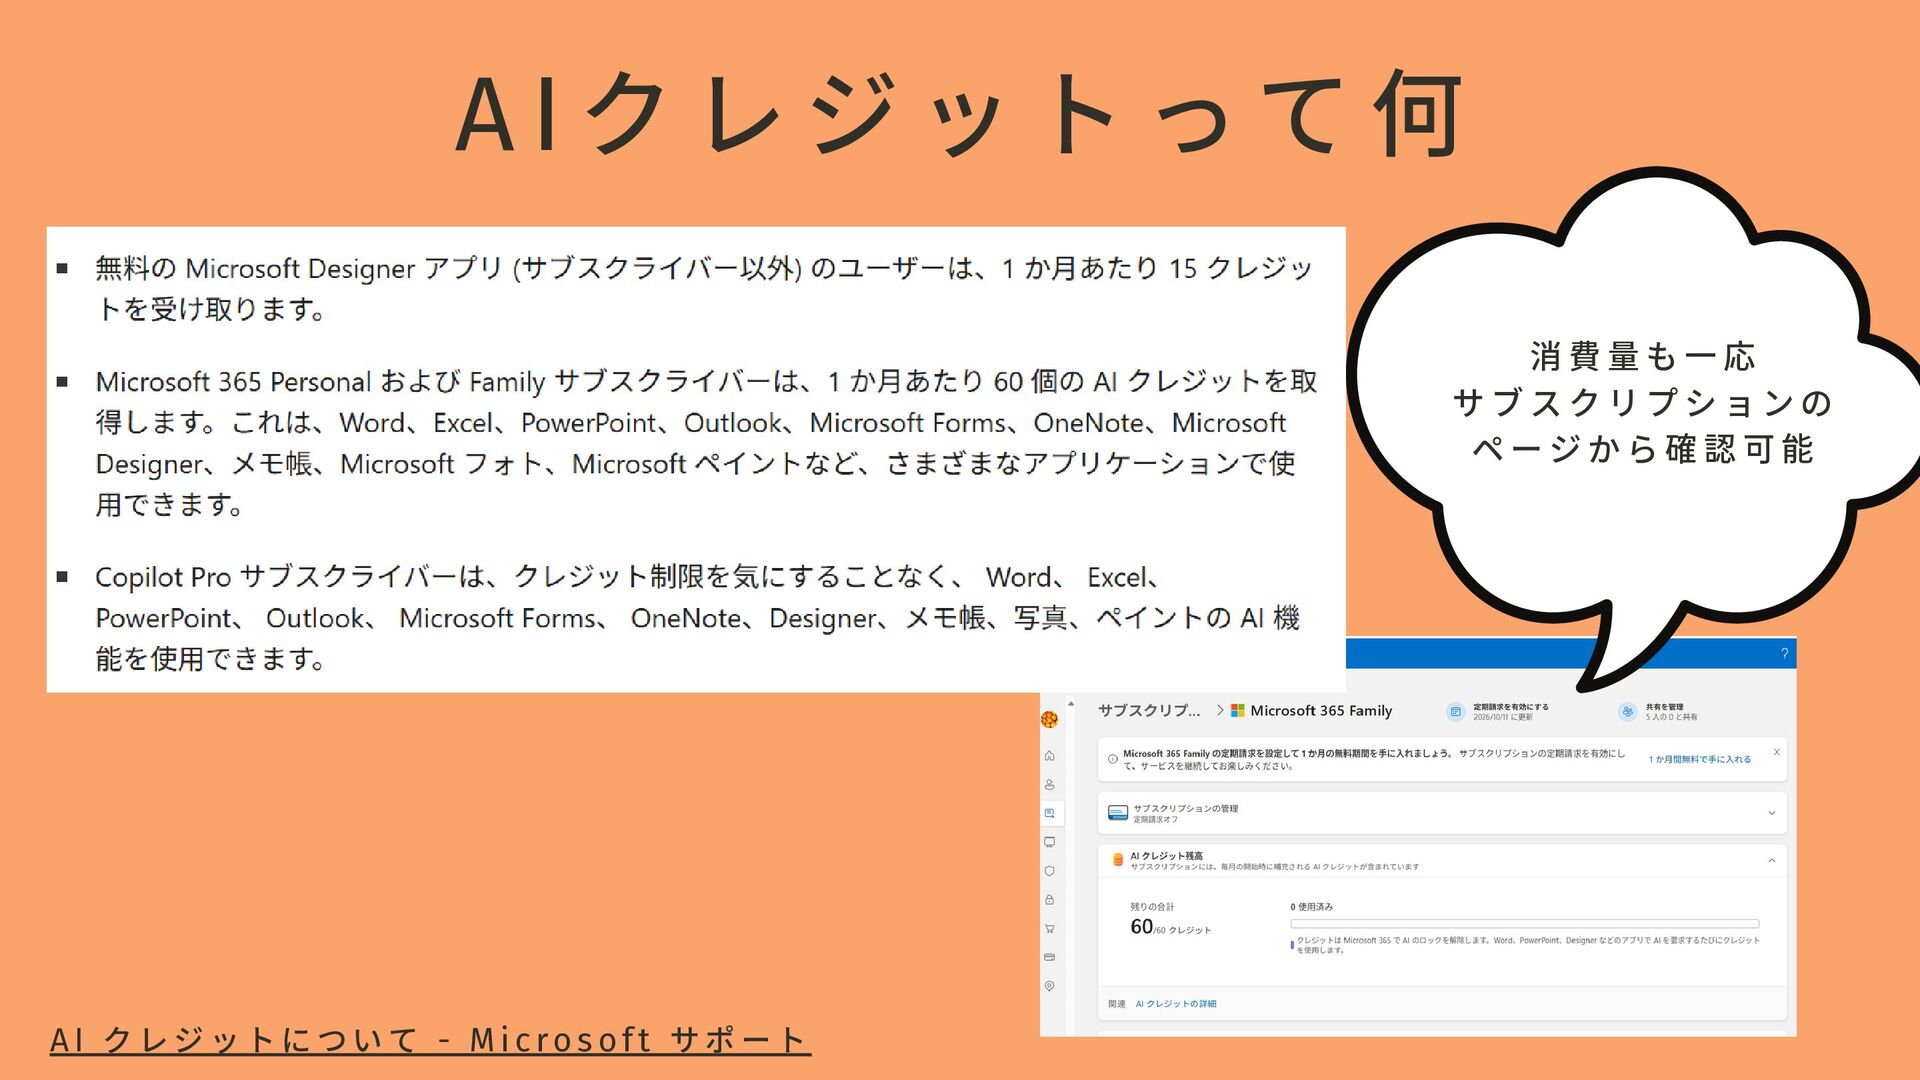Click the scrollbar up arrow beside the sidebar
The height and width of the screenshot is (1080, 1920).
click(1071, 704)
